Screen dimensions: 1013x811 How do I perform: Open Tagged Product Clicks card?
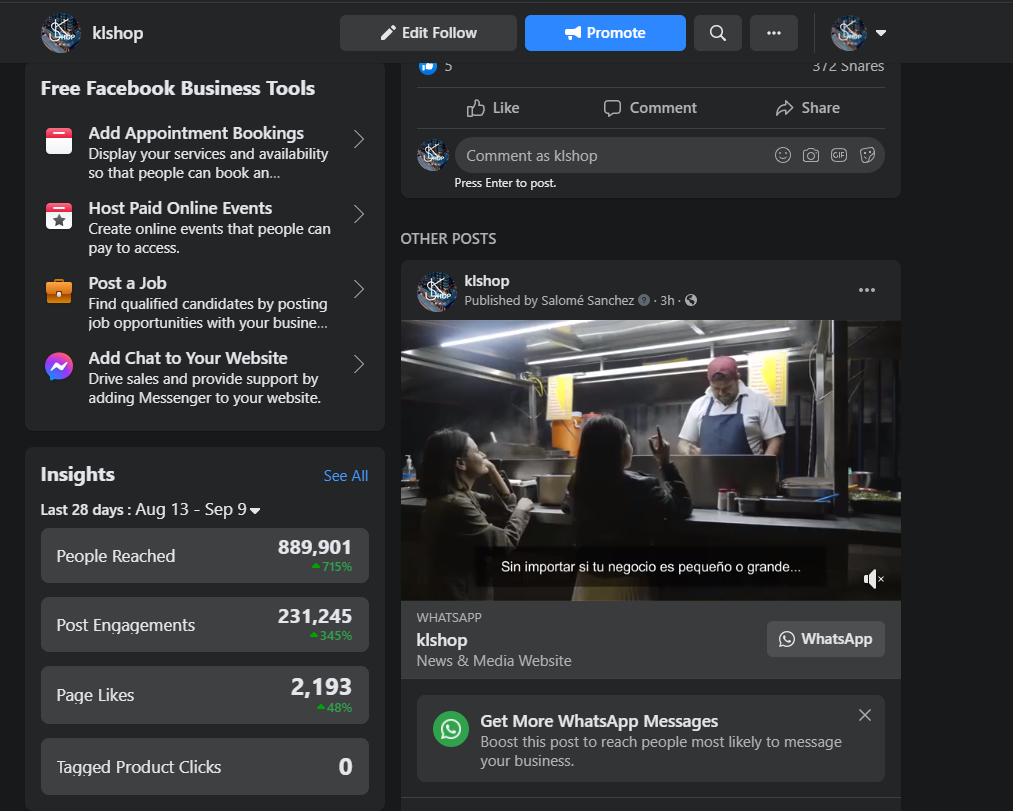coord(205,766)
